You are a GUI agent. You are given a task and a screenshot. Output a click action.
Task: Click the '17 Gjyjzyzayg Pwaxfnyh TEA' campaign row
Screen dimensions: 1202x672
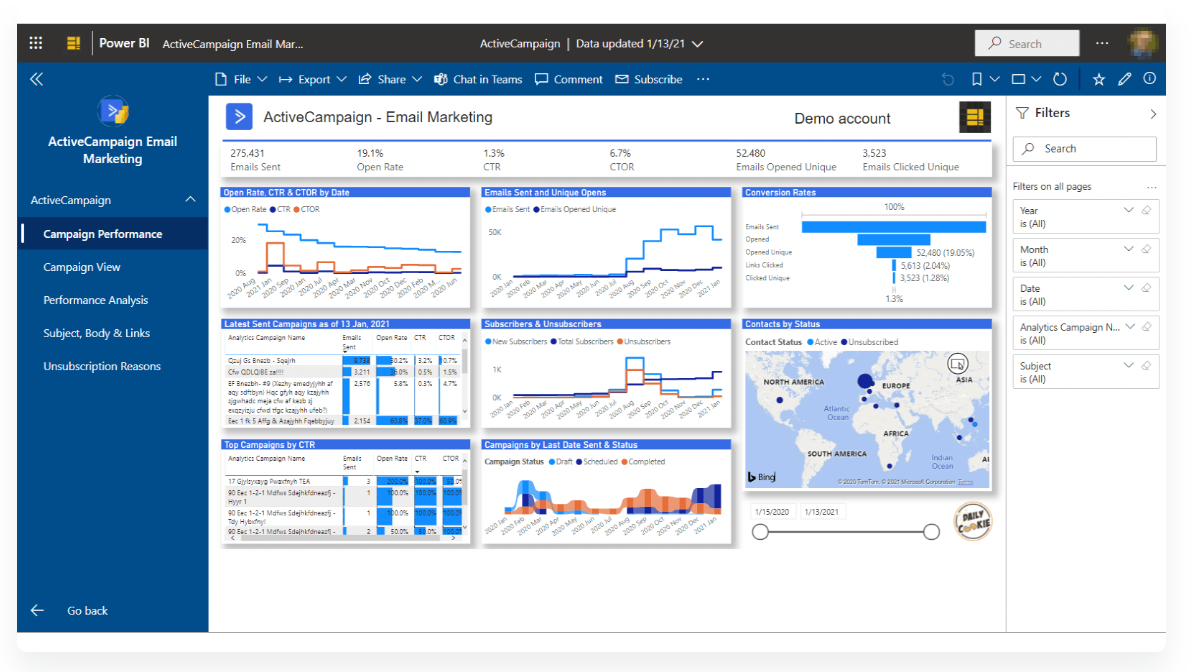tap(345, 481)
